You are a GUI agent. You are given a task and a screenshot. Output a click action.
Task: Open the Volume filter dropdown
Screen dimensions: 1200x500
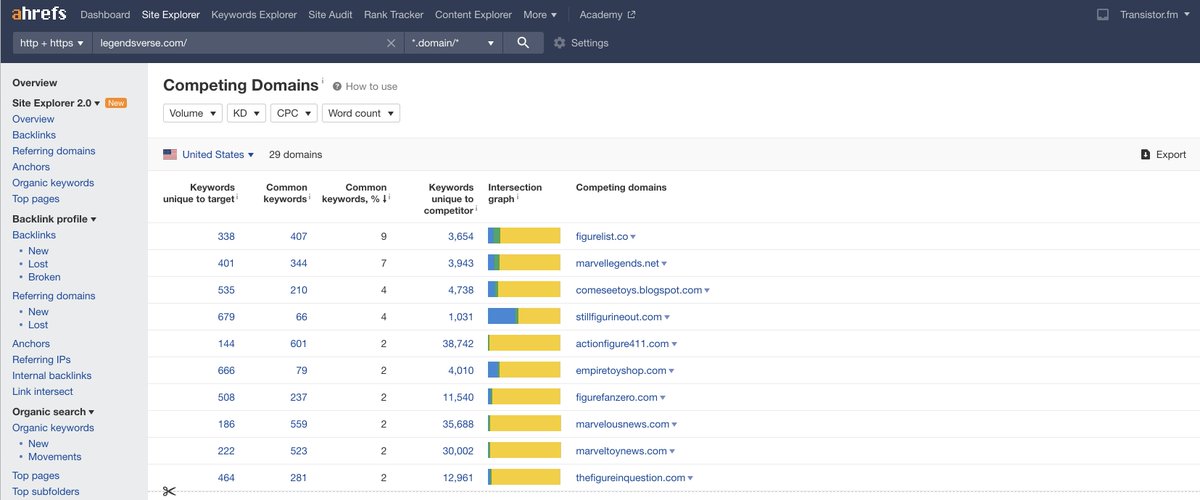[x=193, y=113]
